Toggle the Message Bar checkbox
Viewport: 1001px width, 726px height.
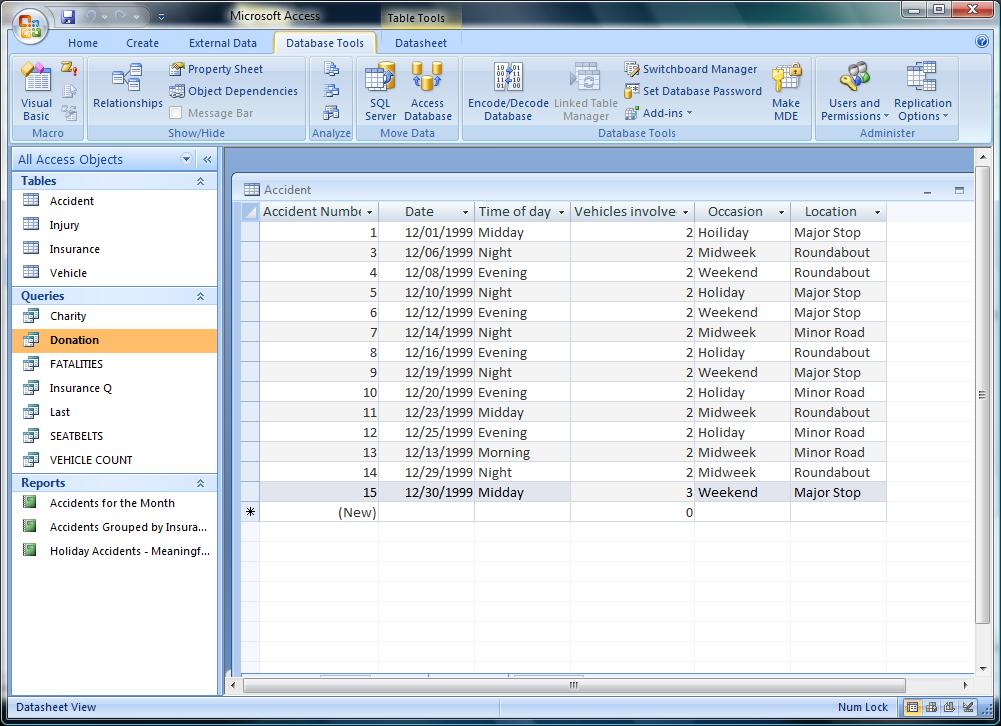pyautogui.click(x=176, y=113)
